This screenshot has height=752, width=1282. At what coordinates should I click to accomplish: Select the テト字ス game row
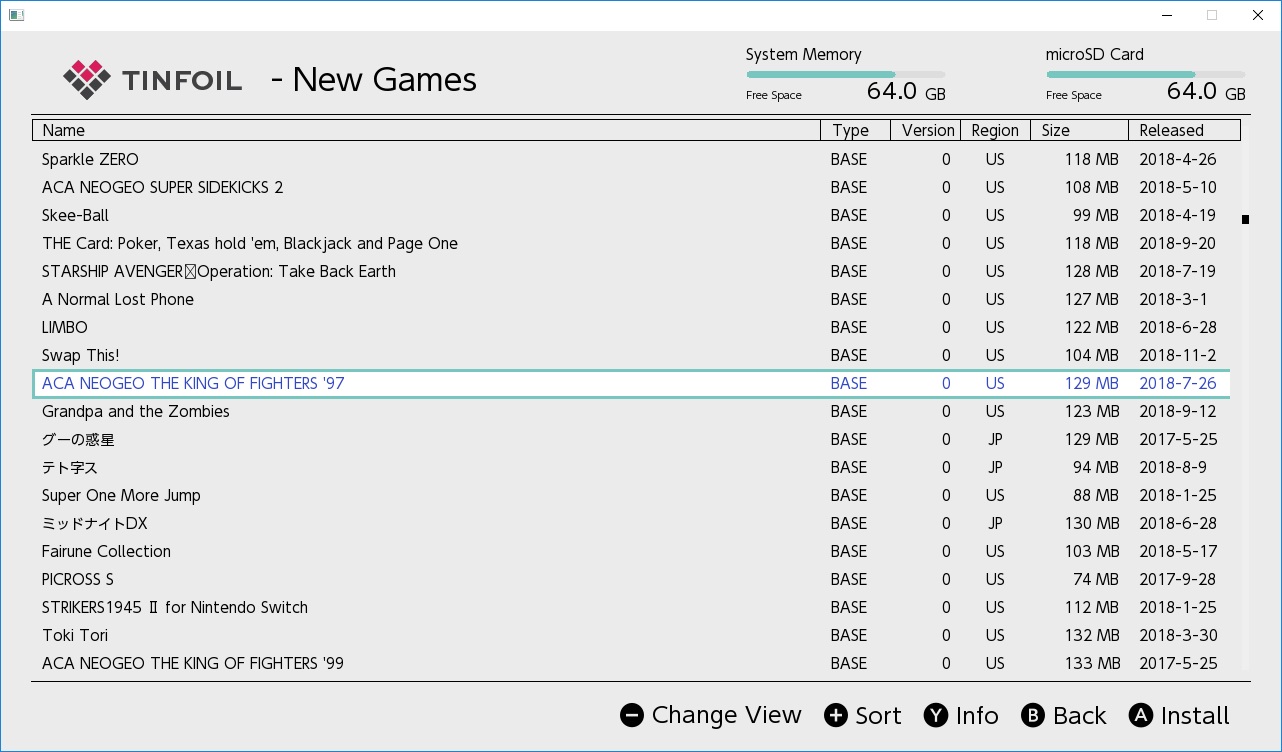coord(632,467)
